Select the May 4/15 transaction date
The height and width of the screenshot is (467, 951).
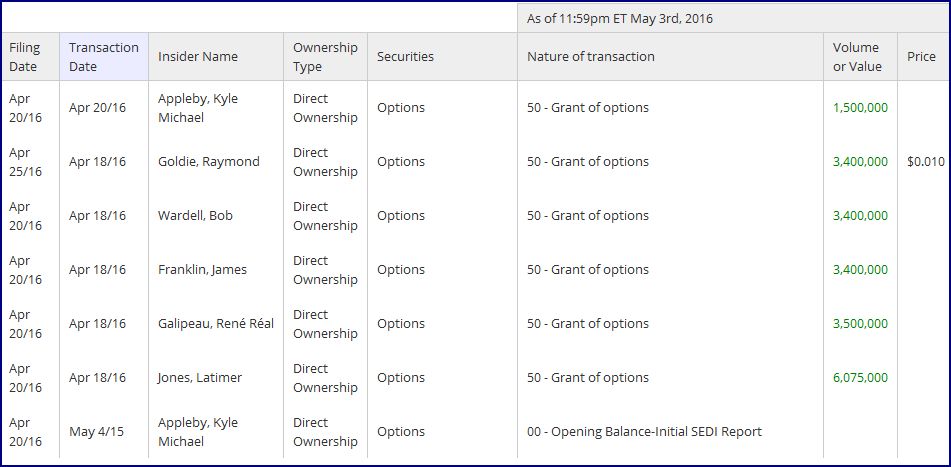point(98,432)
